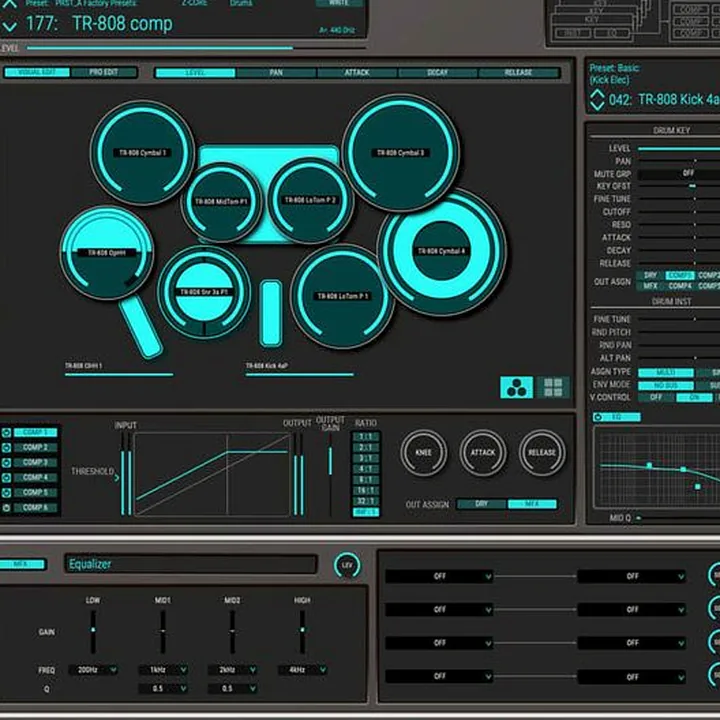Open the MID1 Q 0.5 dropdown
The image size is (720, 720).
(x=163, y=688)
